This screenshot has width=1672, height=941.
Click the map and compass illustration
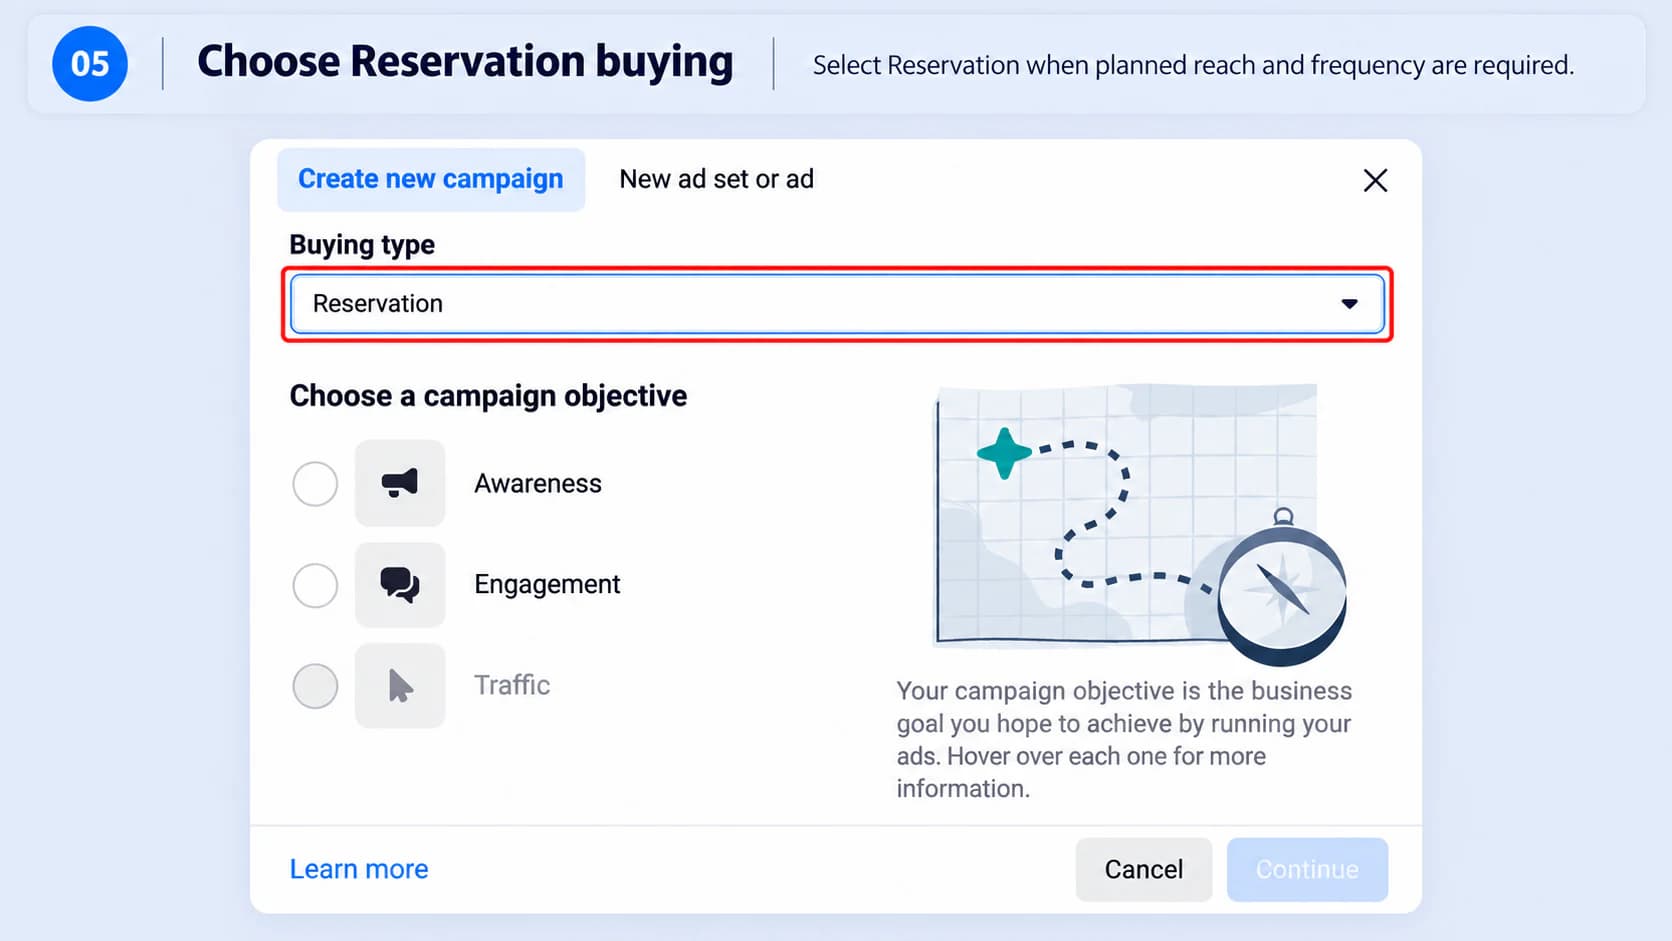[1140, 523]
